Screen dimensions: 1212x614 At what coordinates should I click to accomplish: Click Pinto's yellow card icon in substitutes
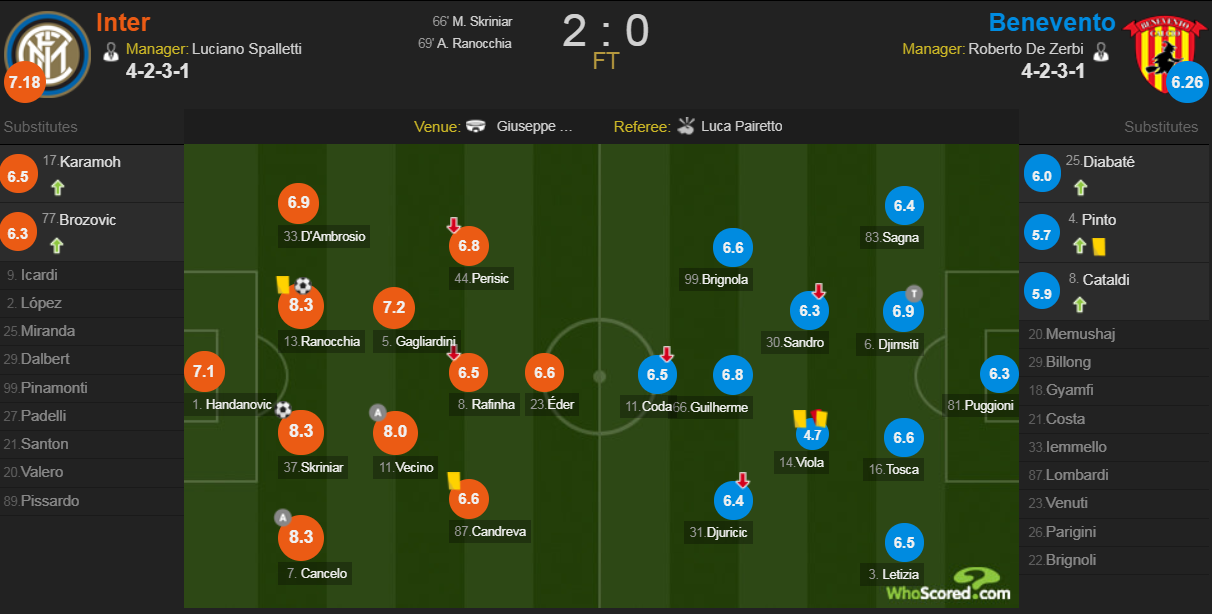(x=1098, y=245)
